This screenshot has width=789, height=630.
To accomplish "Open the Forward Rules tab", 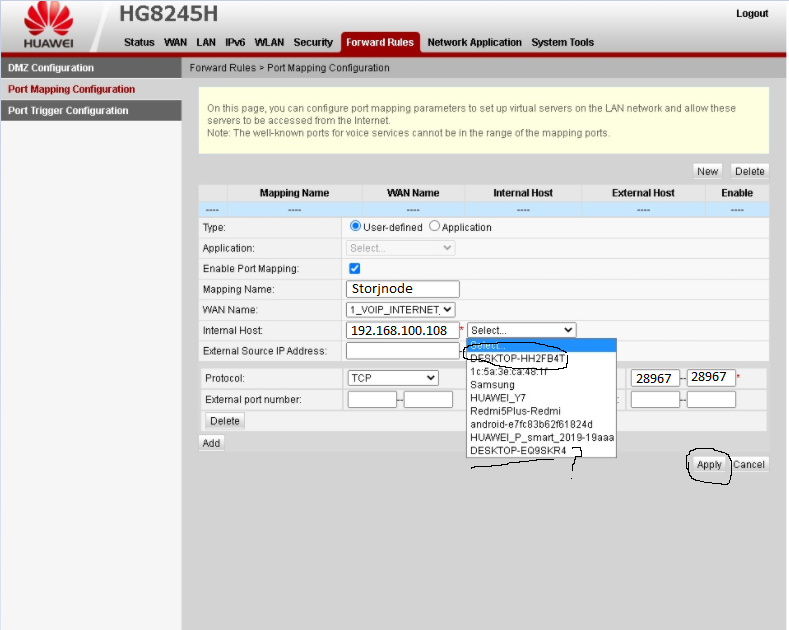I will tap(380, 42).
